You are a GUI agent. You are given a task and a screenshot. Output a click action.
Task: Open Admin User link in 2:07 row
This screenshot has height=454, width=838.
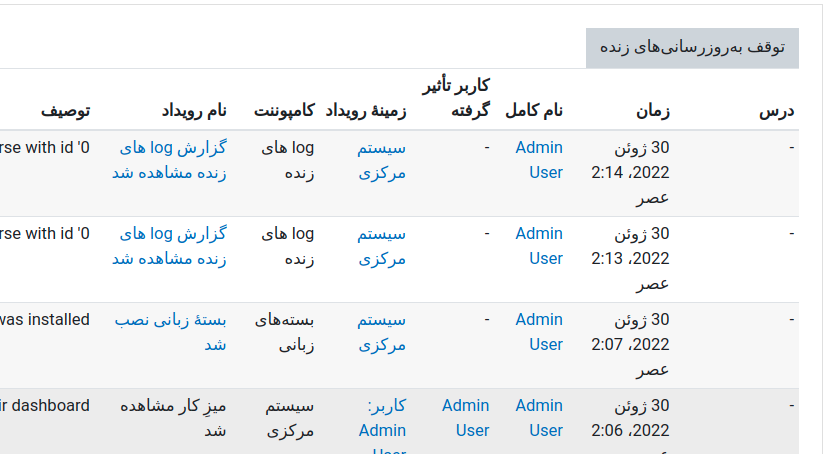pyautogui.click(x=539, y=332)
